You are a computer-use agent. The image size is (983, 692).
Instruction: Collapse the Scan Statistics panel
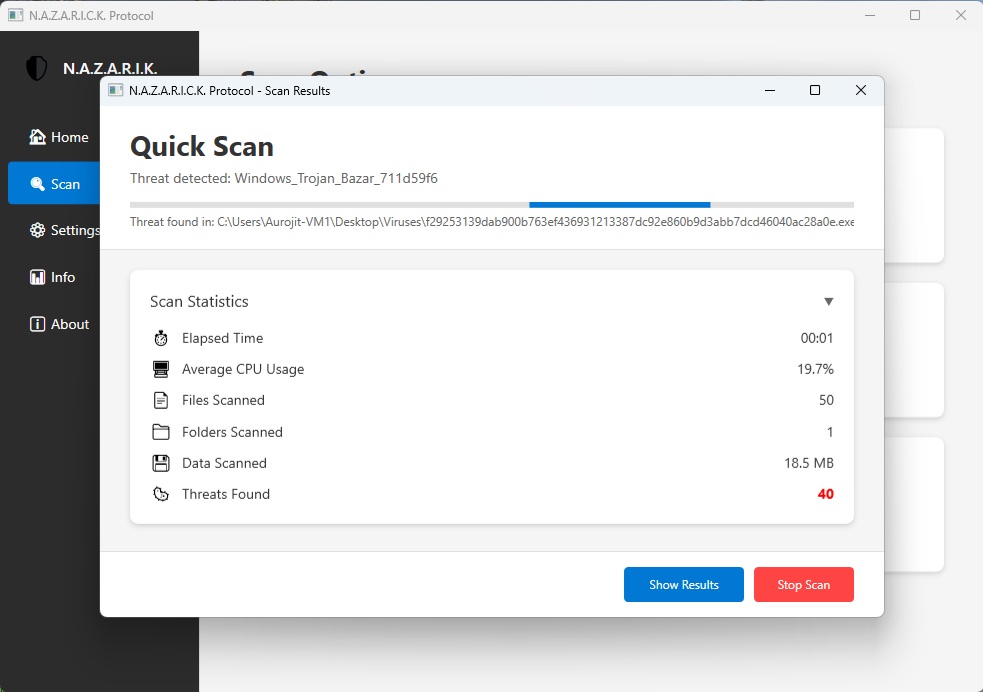click(x=829, y=301)
